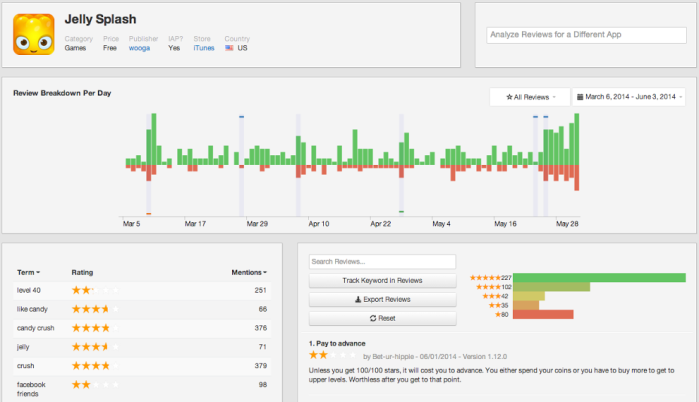The height and width of the screenshot is (402, 699).
Task: Sort by Term column header
Action: 29,272
